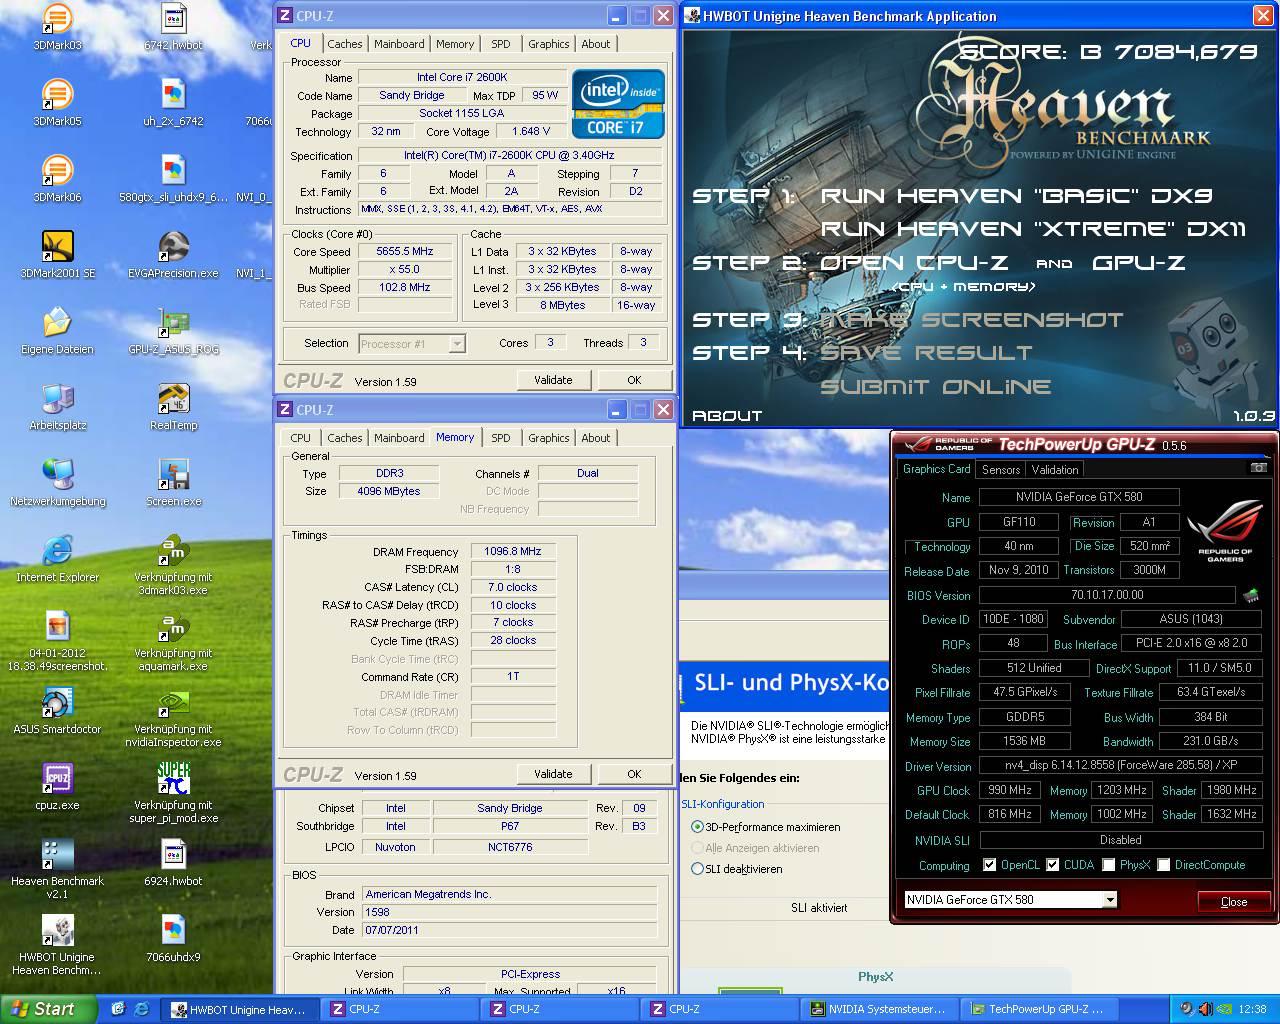Switch to Mainboard tab in top CPU-Z
Image resolution: width=1280 pixels, height=1024 pixels.
[399, 44]
